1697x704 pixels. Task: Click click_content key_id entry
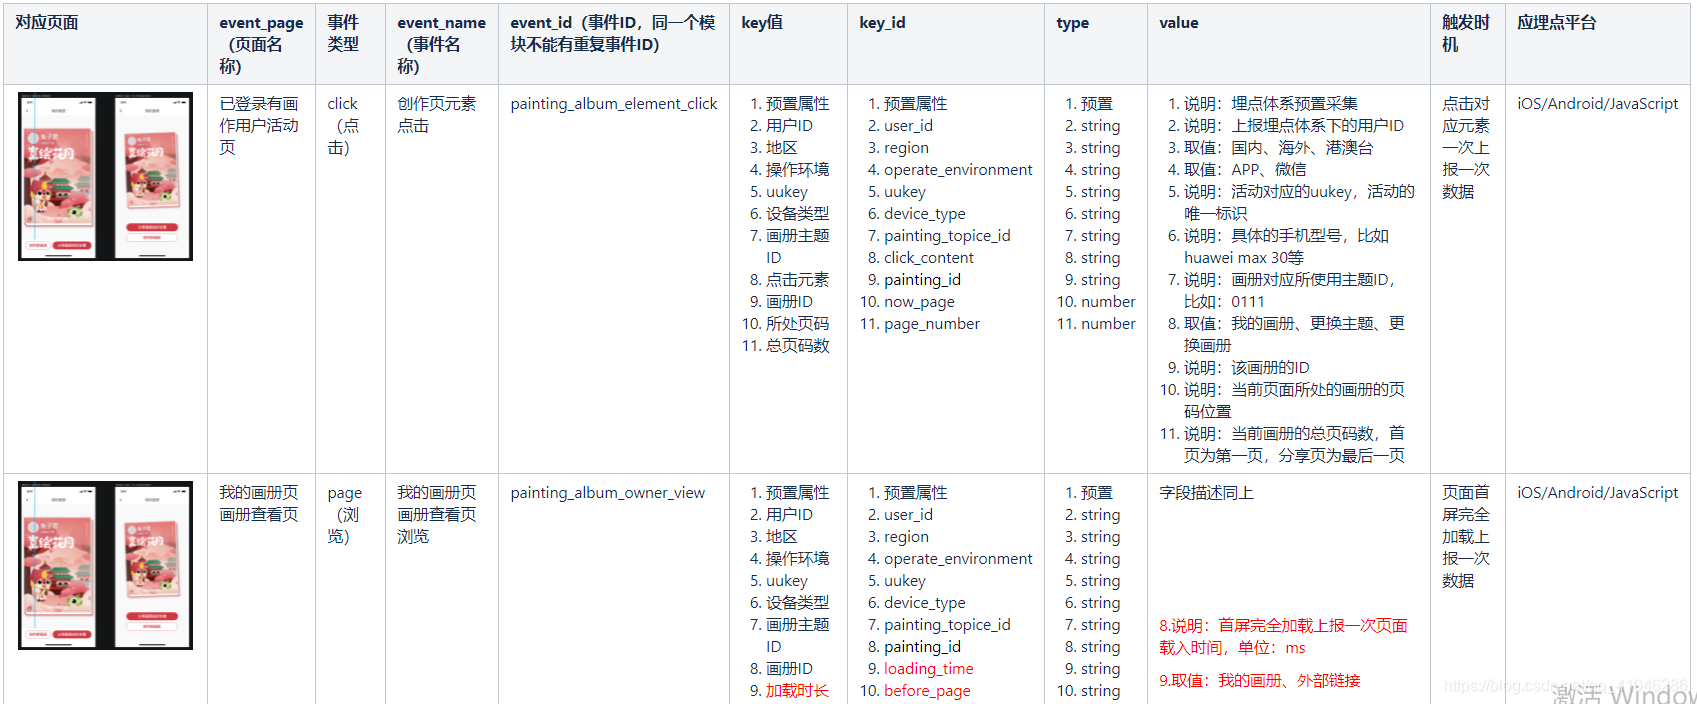929,258
